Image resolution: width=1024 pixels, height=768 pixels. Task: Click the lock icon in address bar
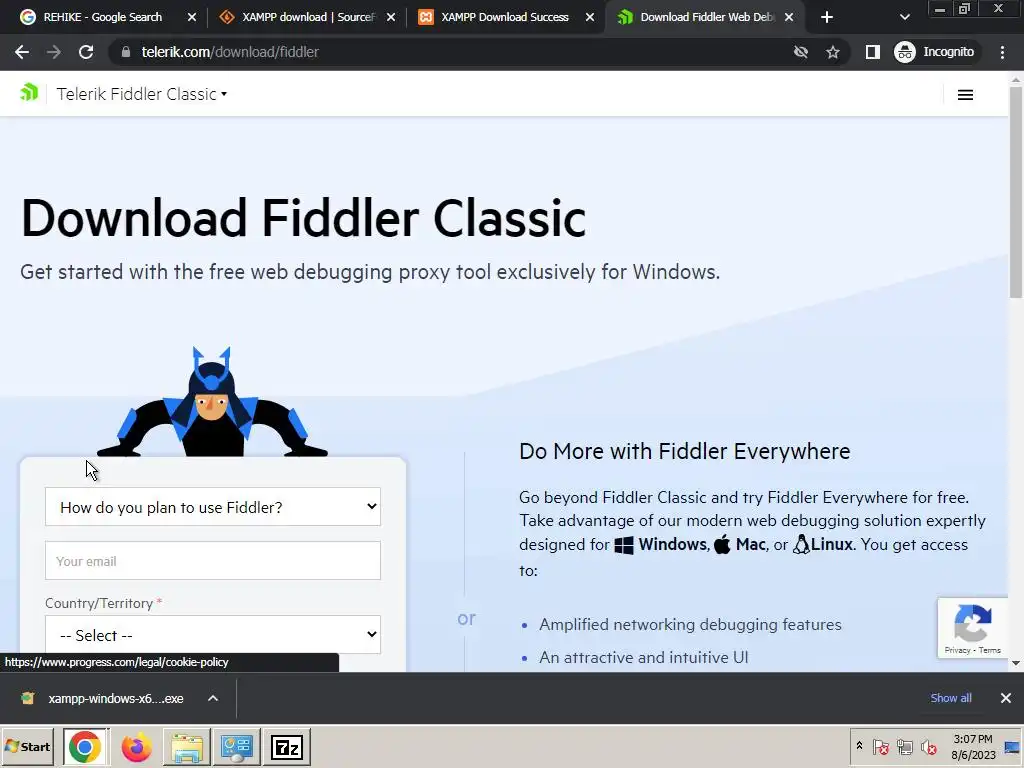click(126, 52)
